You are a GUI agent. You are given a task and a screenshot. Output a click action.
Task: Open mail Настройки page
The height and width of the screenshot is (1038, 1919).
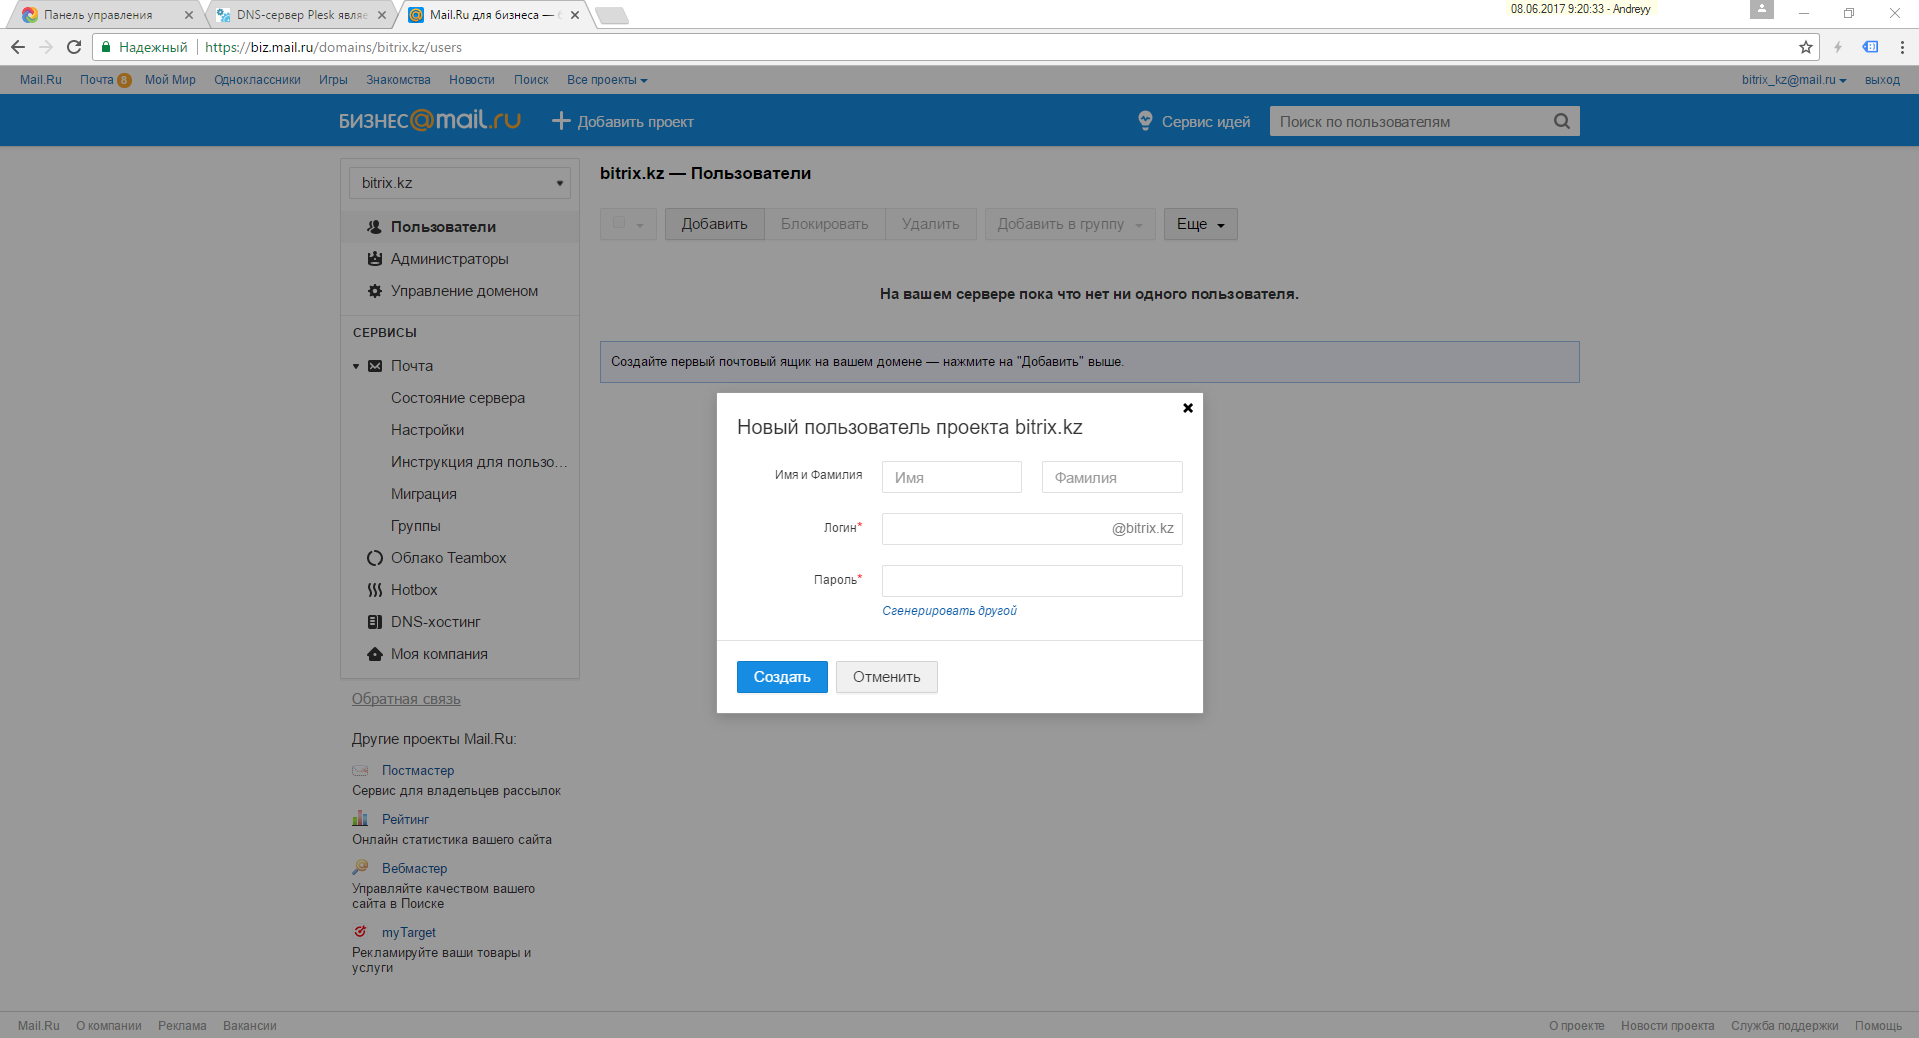coord(427,430)
